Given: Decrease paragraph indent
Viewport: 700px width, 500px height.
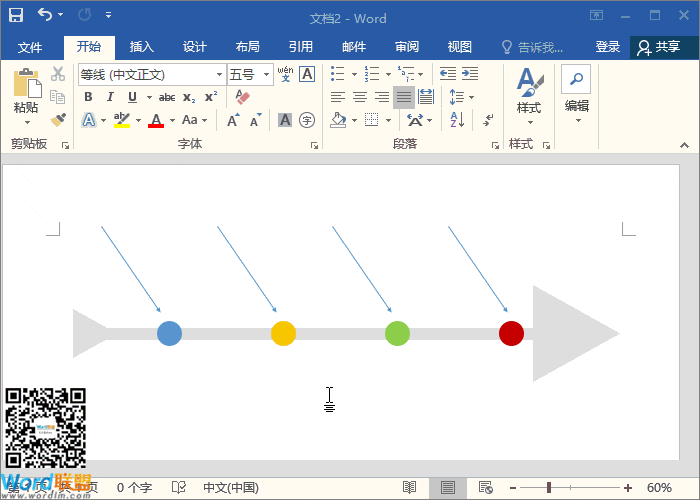Looking at the screenshot, I should [448, 74].
